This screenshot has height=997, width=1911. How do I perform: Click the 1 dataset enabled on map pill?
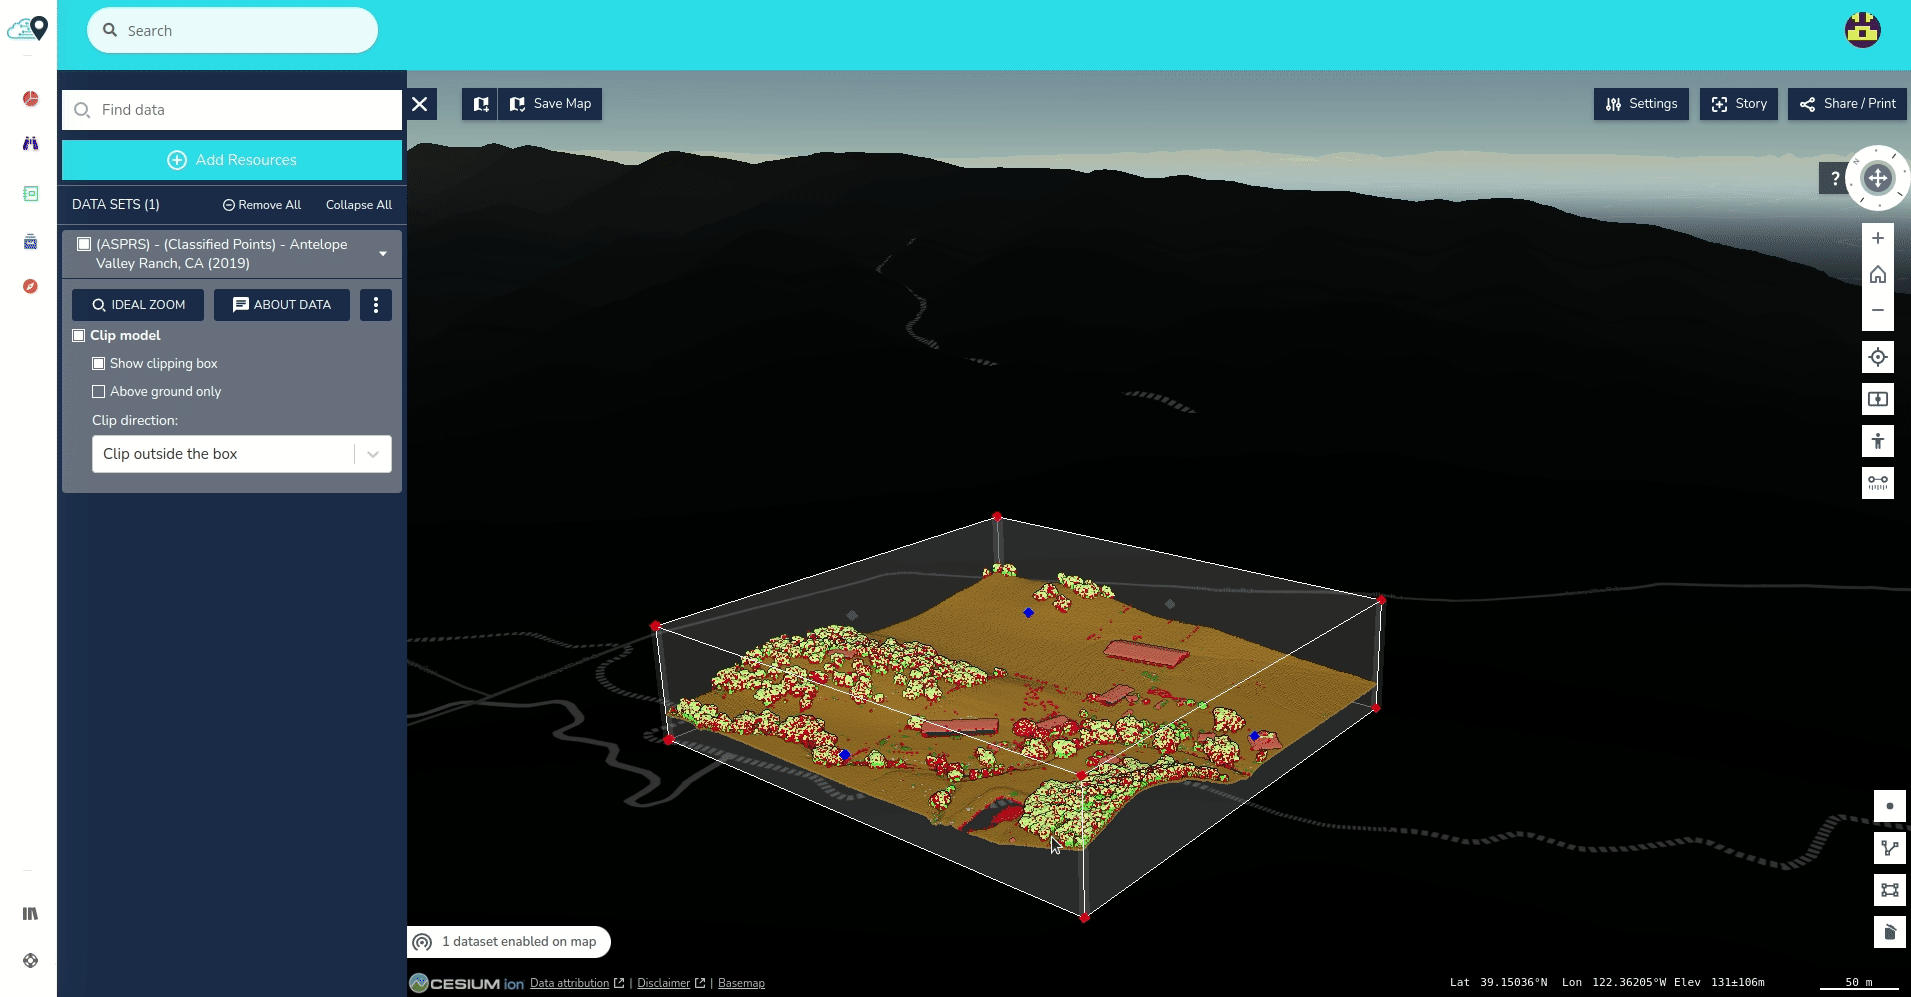coord(509,942)
